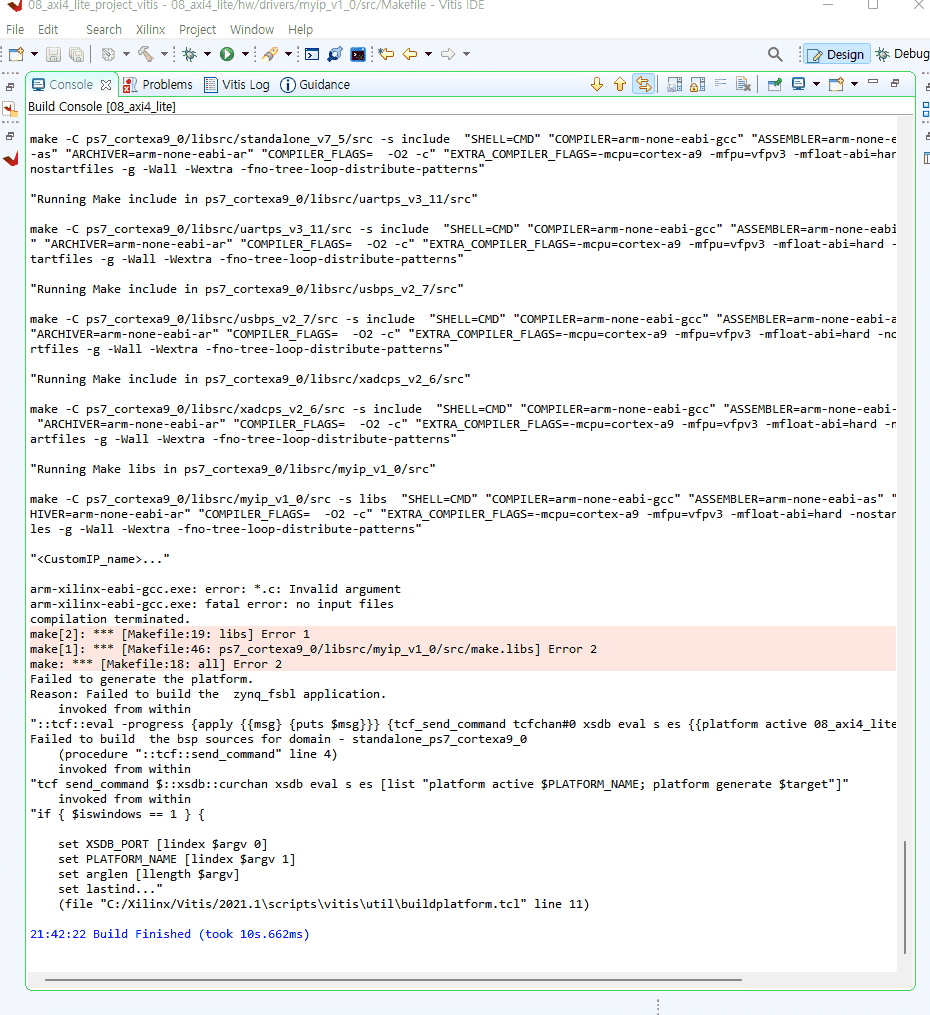This screenshot has width=930, height=1015.
Task: Open the external tools dropdown arrow
Action: point(289,54)
